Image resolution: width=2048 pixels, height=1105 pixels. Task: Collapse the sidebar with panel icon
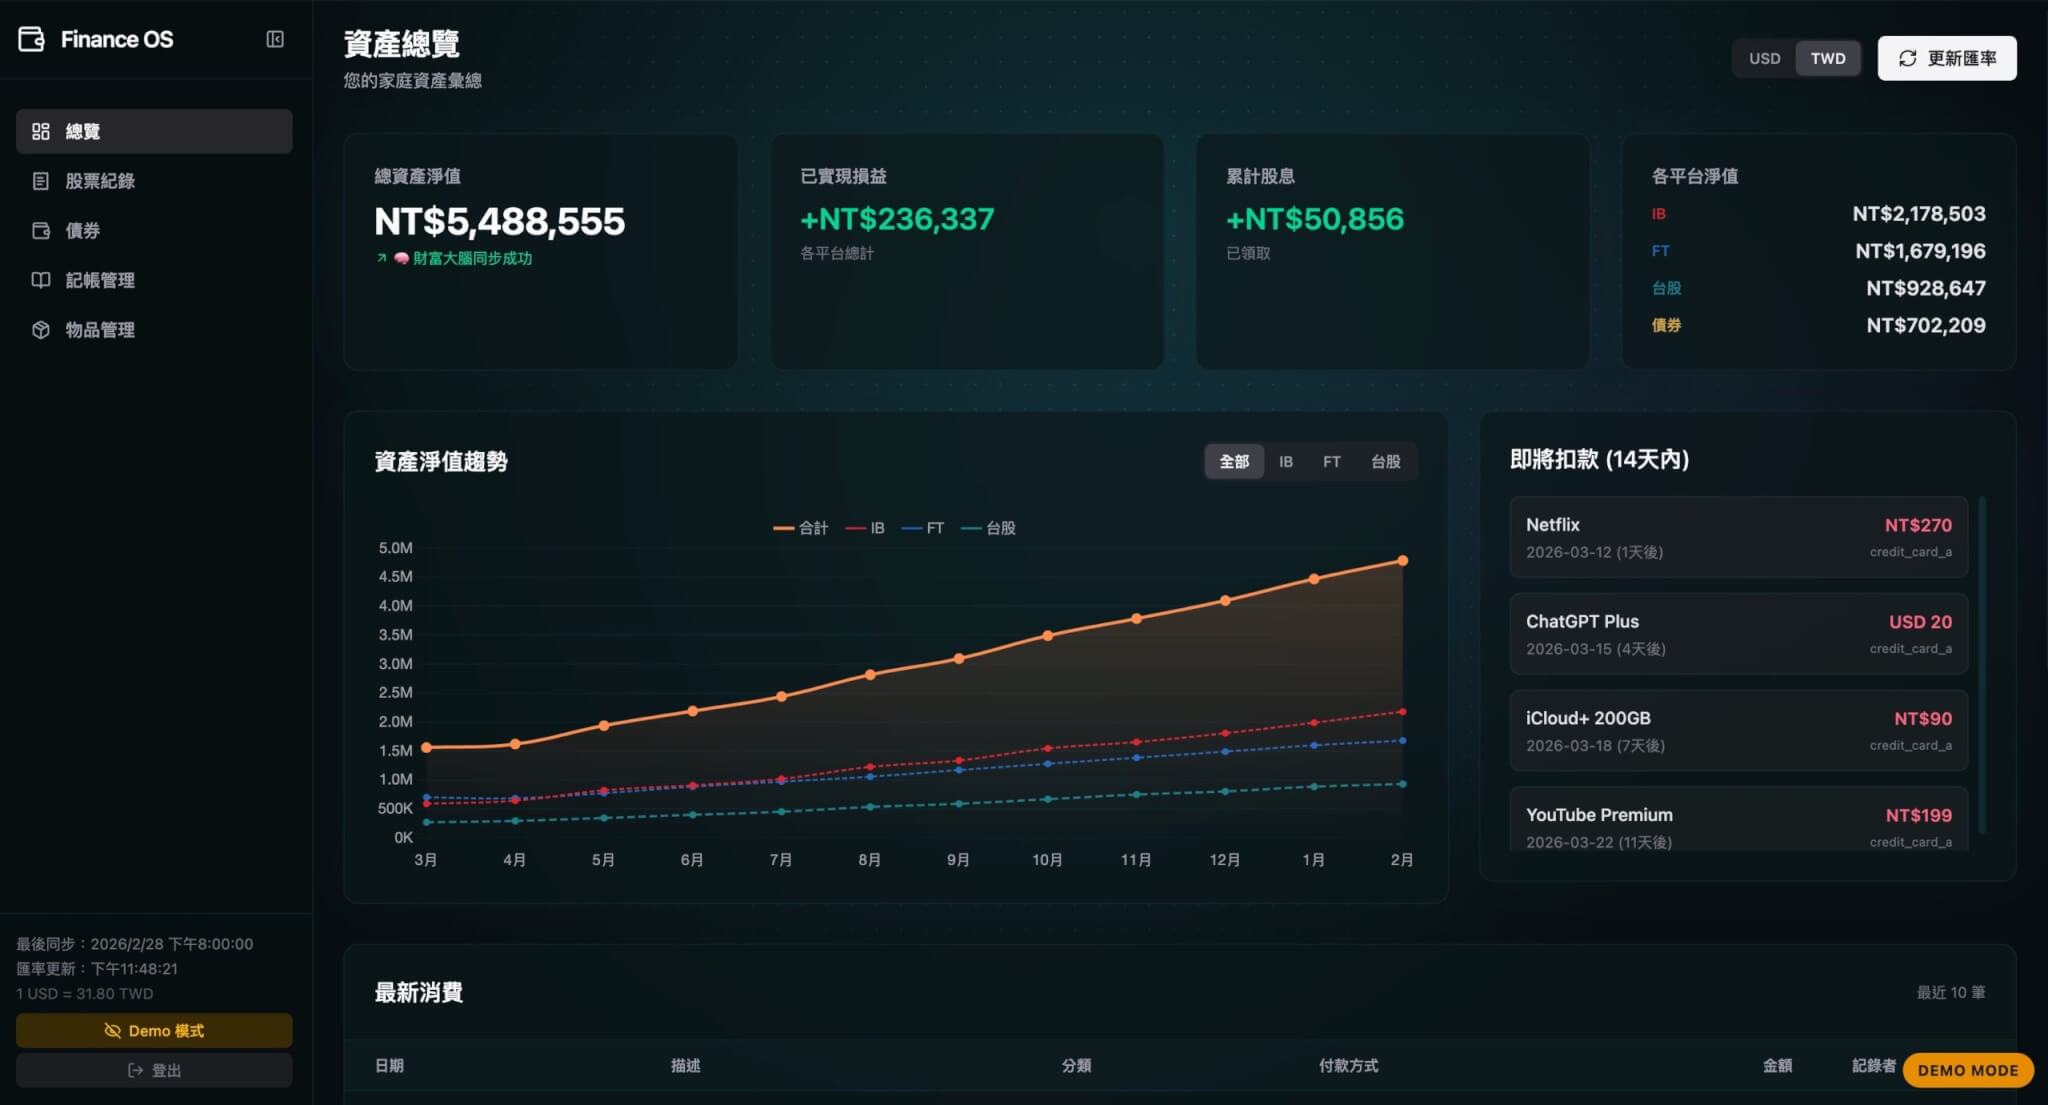(x=275, y=39)
